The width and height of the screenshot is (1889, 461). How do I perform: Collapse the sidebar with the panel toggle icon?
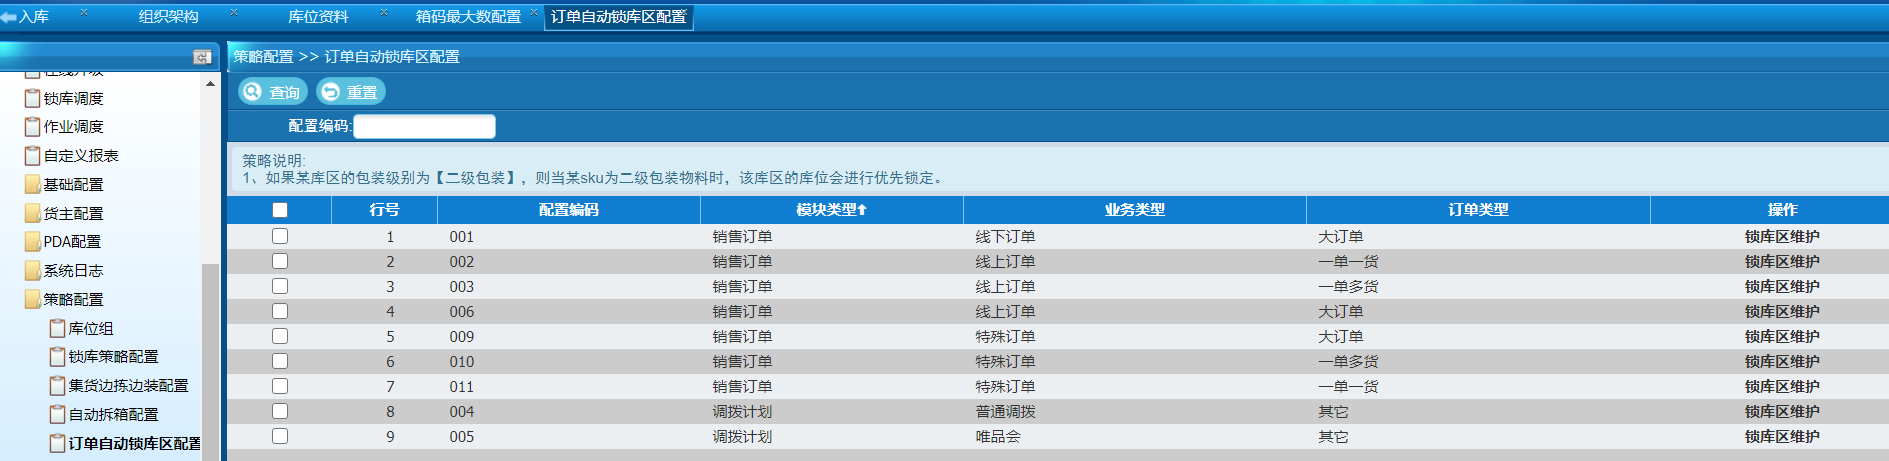(202, 57)
